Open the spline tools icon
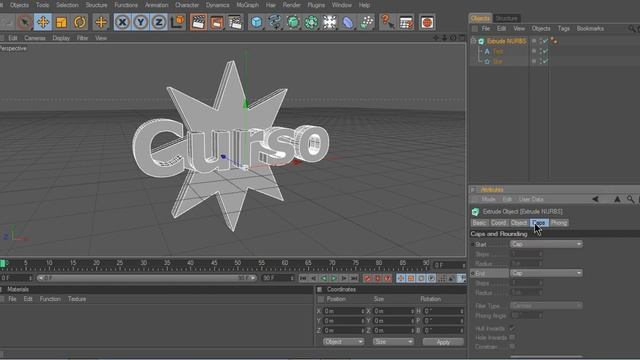The image size is (640, 360). 275,22
